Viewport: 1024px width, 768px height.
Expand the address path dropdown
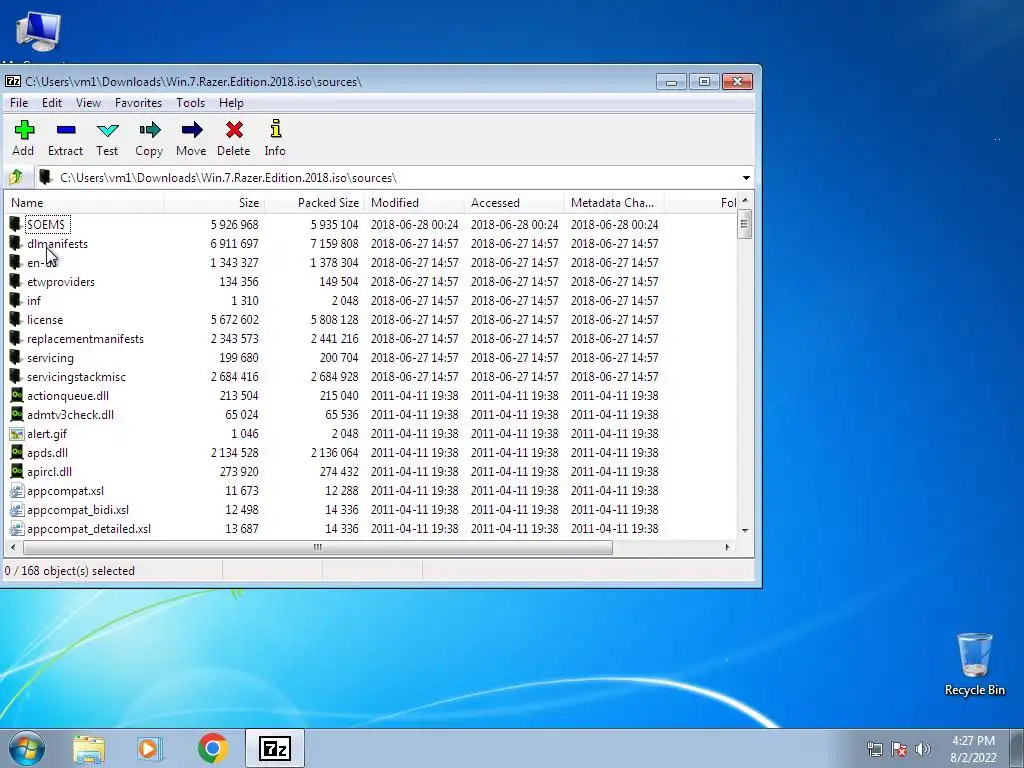[x=746, y=178]
